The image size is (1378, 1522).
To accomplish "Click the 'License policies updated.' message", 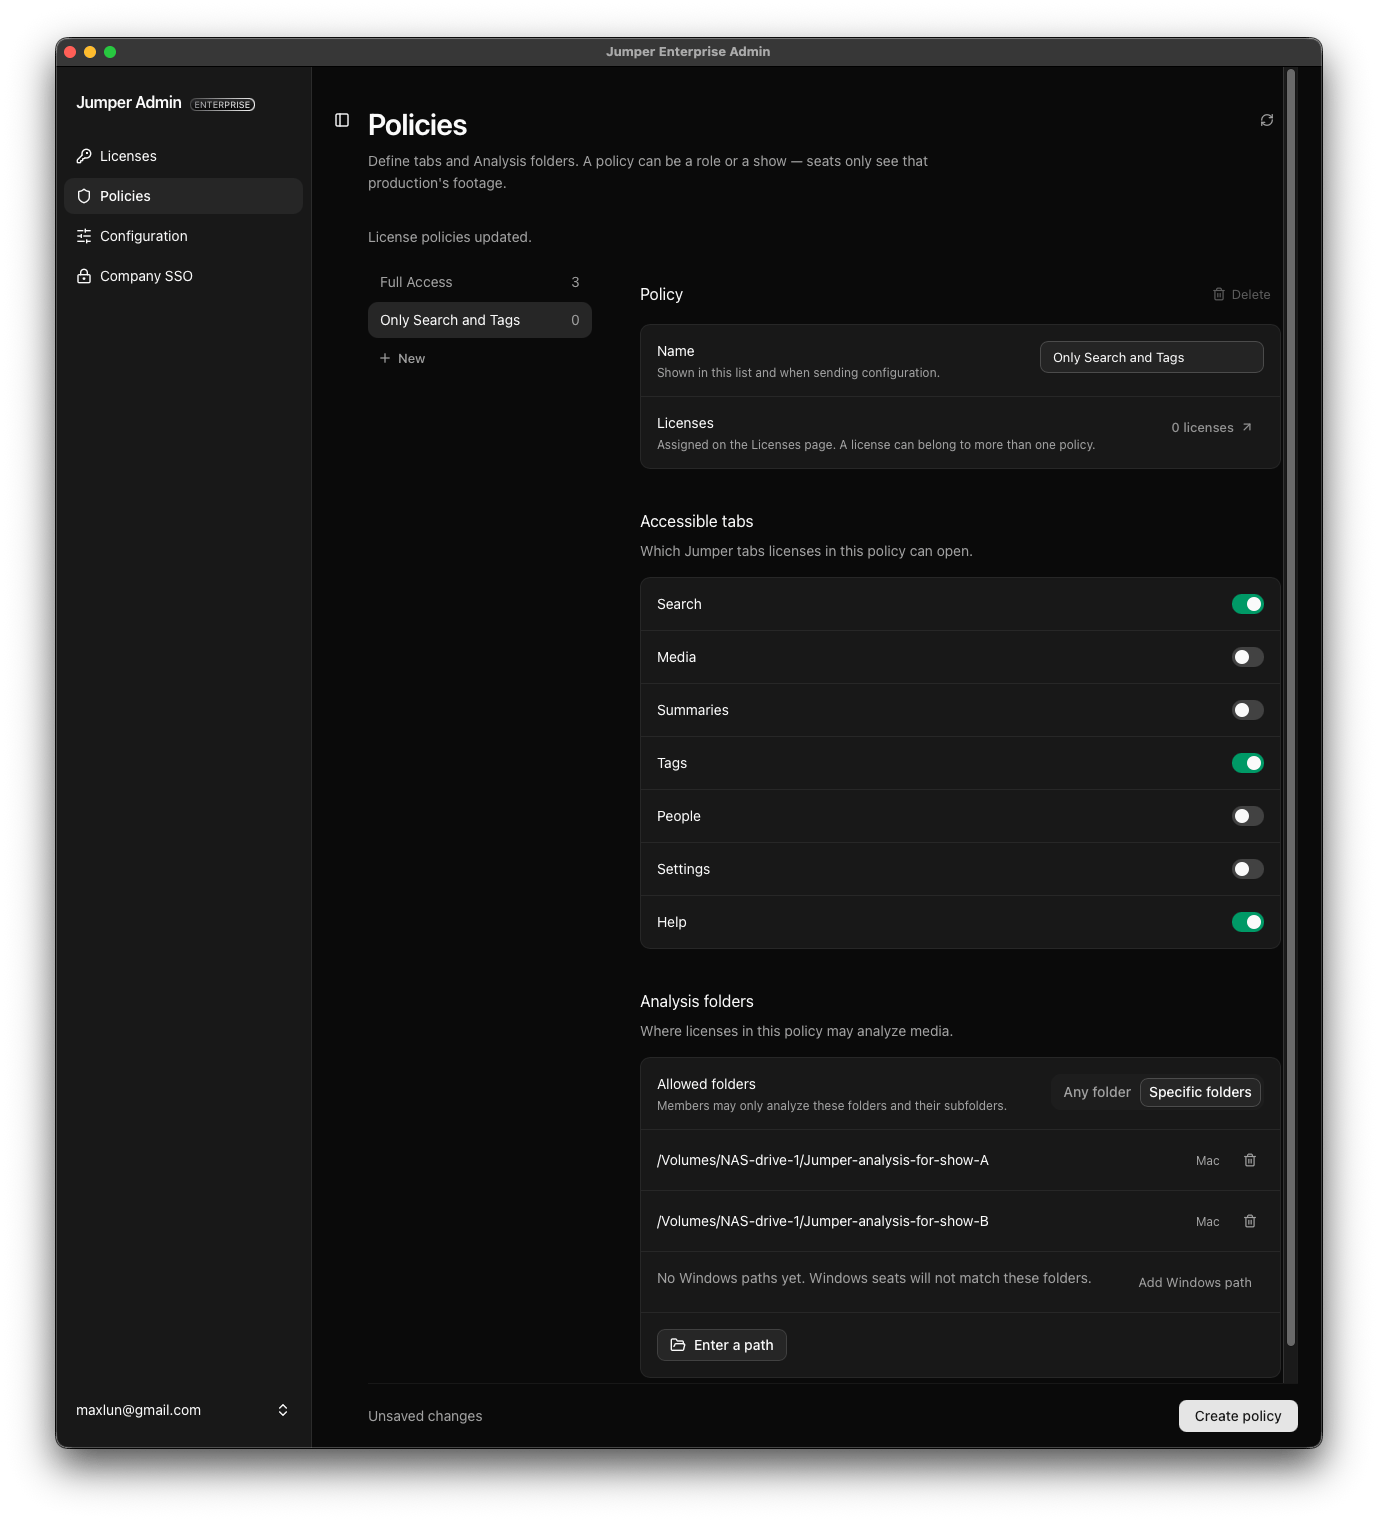I will point(450,237).
